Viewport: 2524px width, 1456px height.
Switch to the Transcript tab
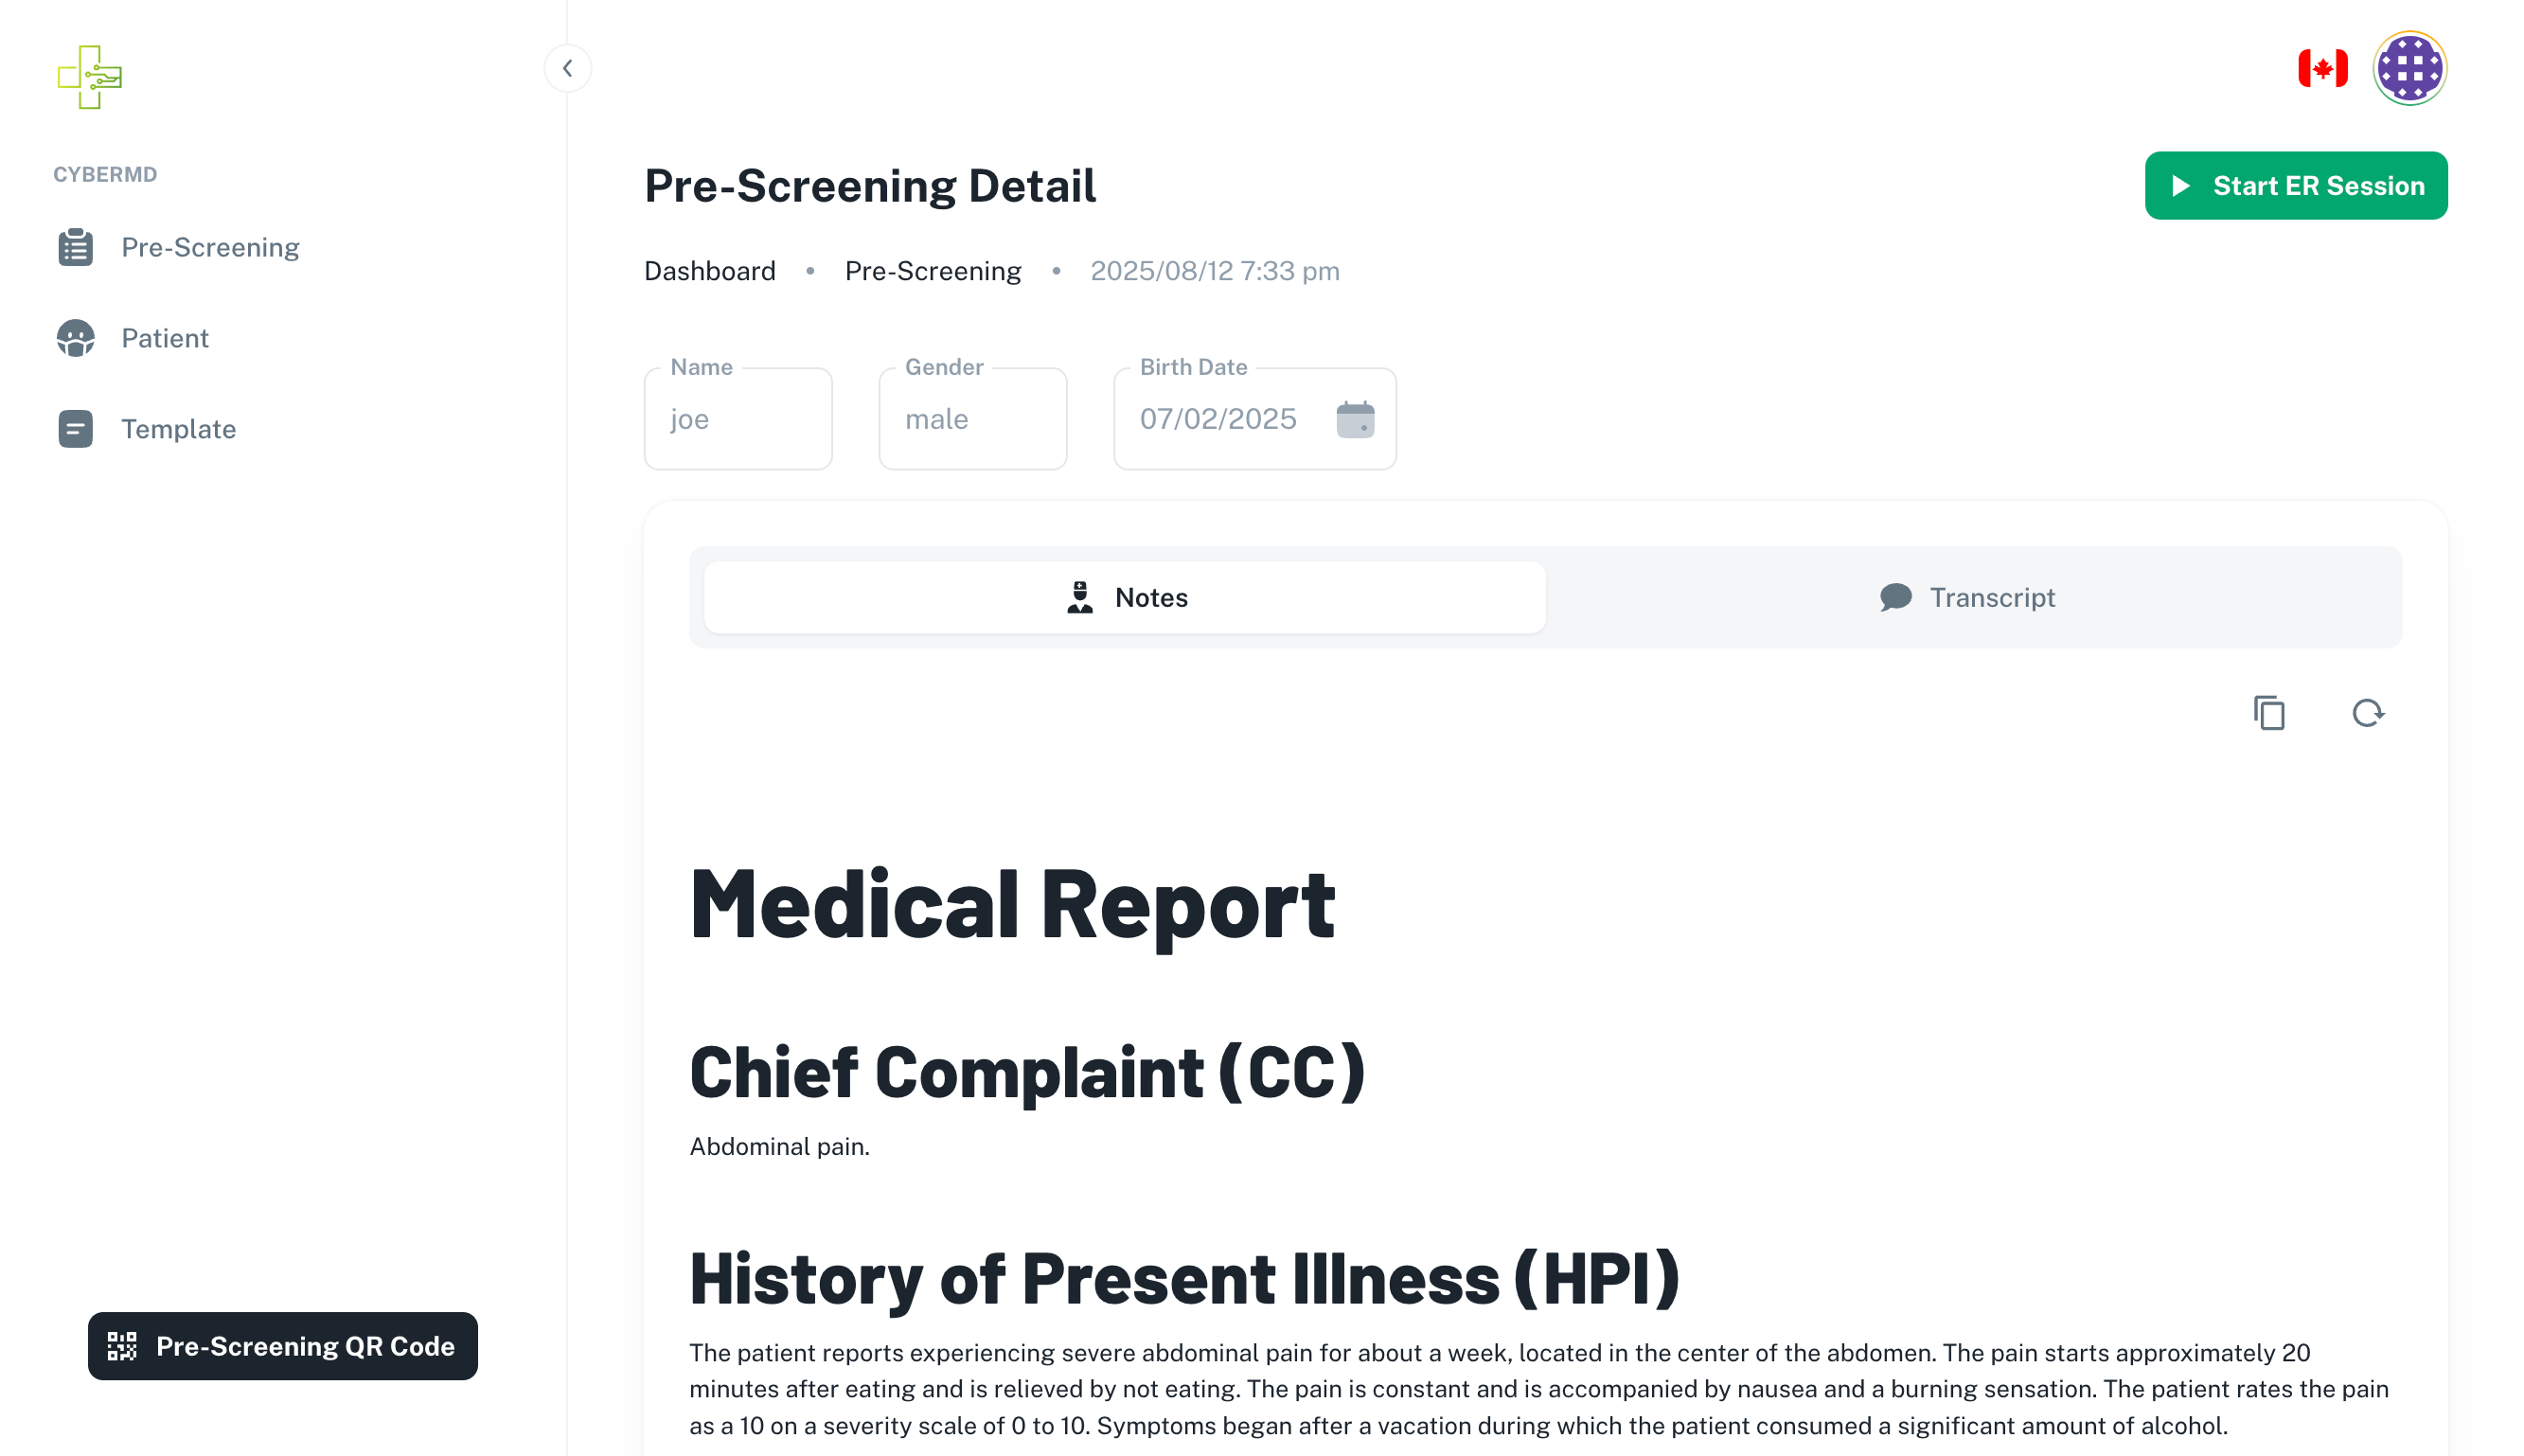pyautogui.click(x=1967, y=597)
